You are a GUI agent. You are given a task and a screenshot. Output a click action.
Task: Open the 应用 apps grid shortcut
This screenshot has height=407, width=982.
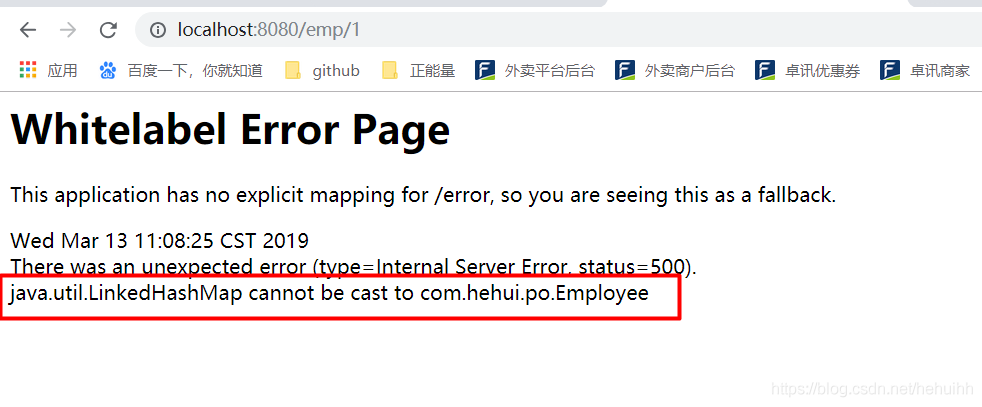(48, 70)
